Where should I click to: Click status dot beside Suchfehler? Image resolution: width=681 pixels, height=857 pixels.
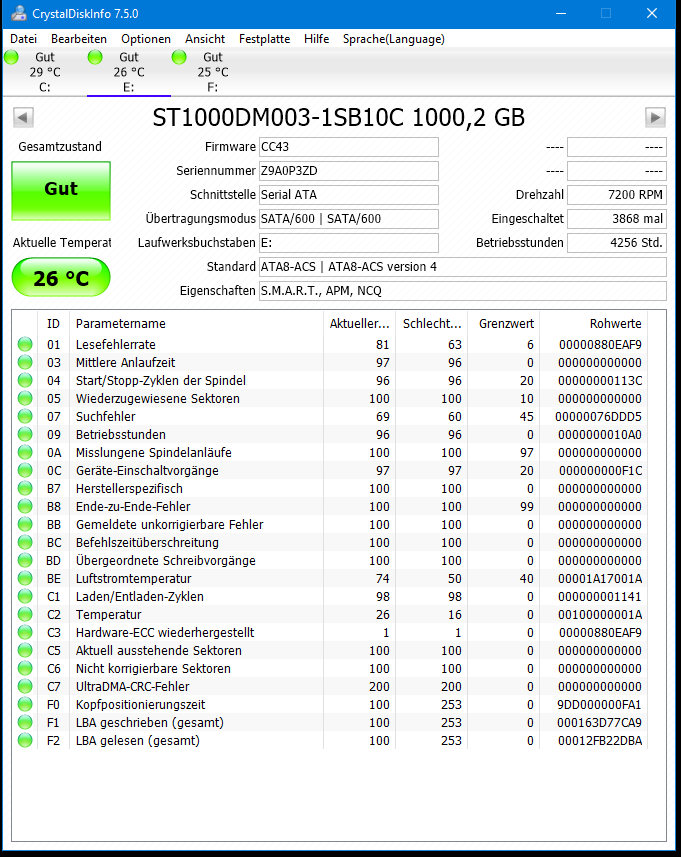(25, 416)
